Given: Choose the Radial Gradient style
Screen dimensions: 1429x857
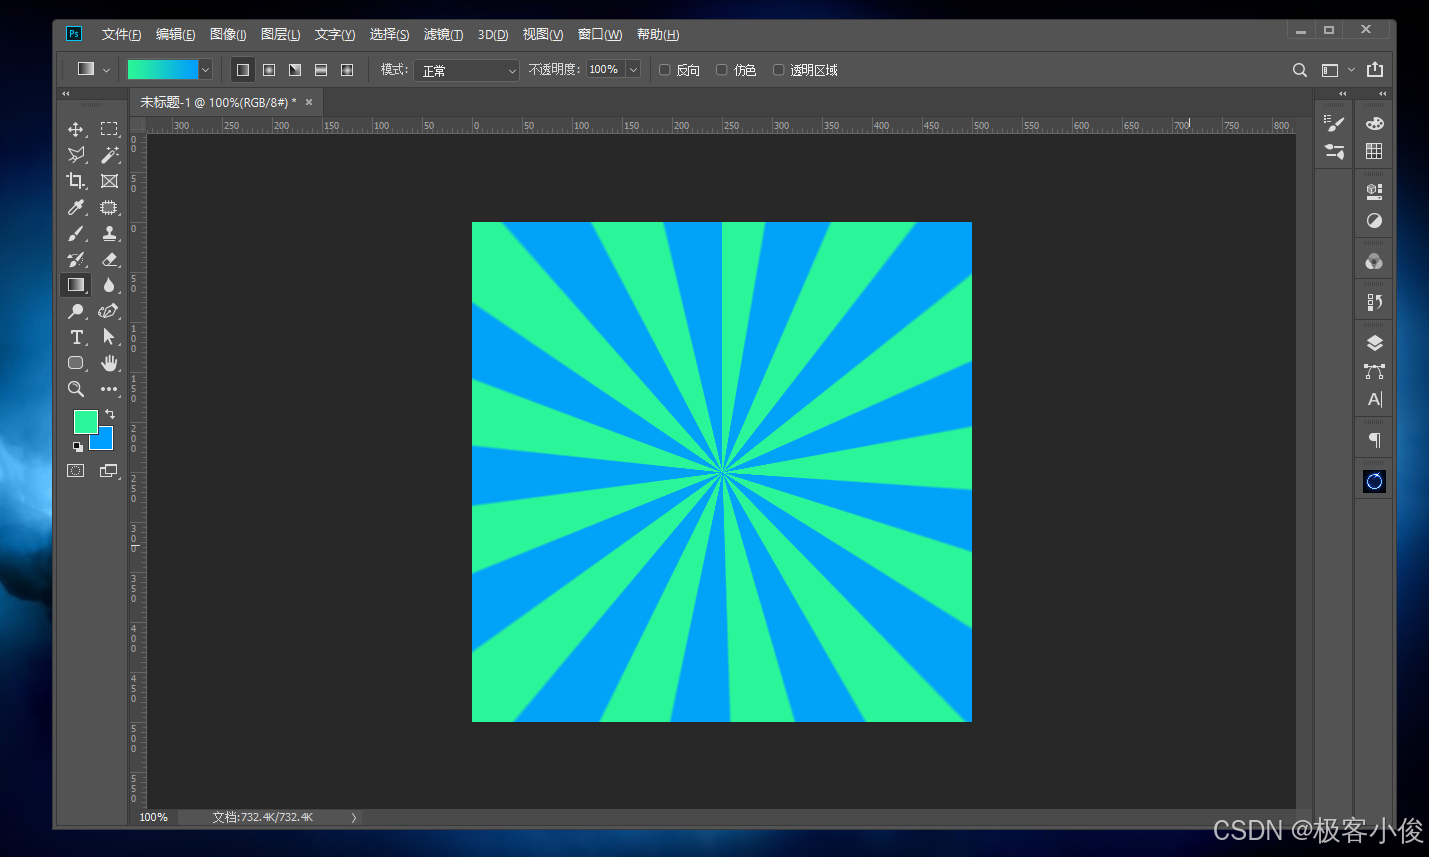Looking at the screenshot, I should pyautogui.click(x=269, y=70).
